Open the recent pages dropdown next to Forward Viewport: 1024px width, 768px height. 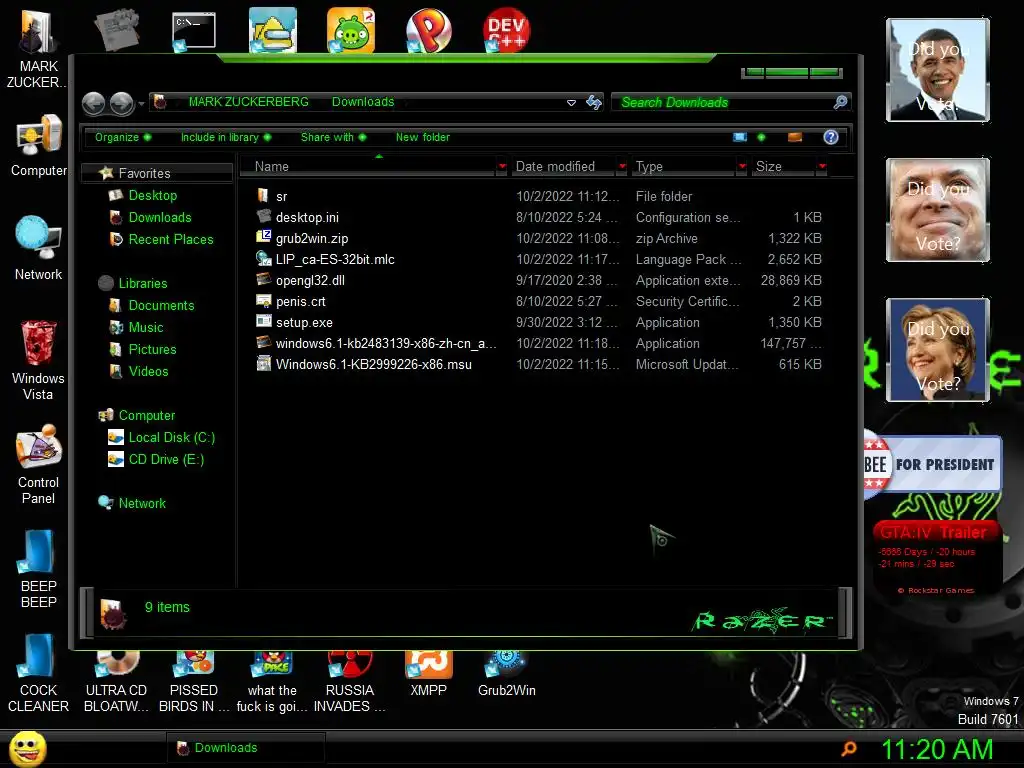pos(141,103)
